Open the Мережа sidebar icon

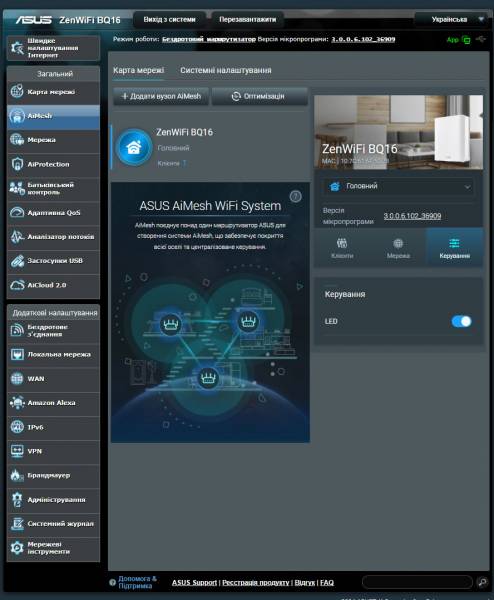pos(17,140)
